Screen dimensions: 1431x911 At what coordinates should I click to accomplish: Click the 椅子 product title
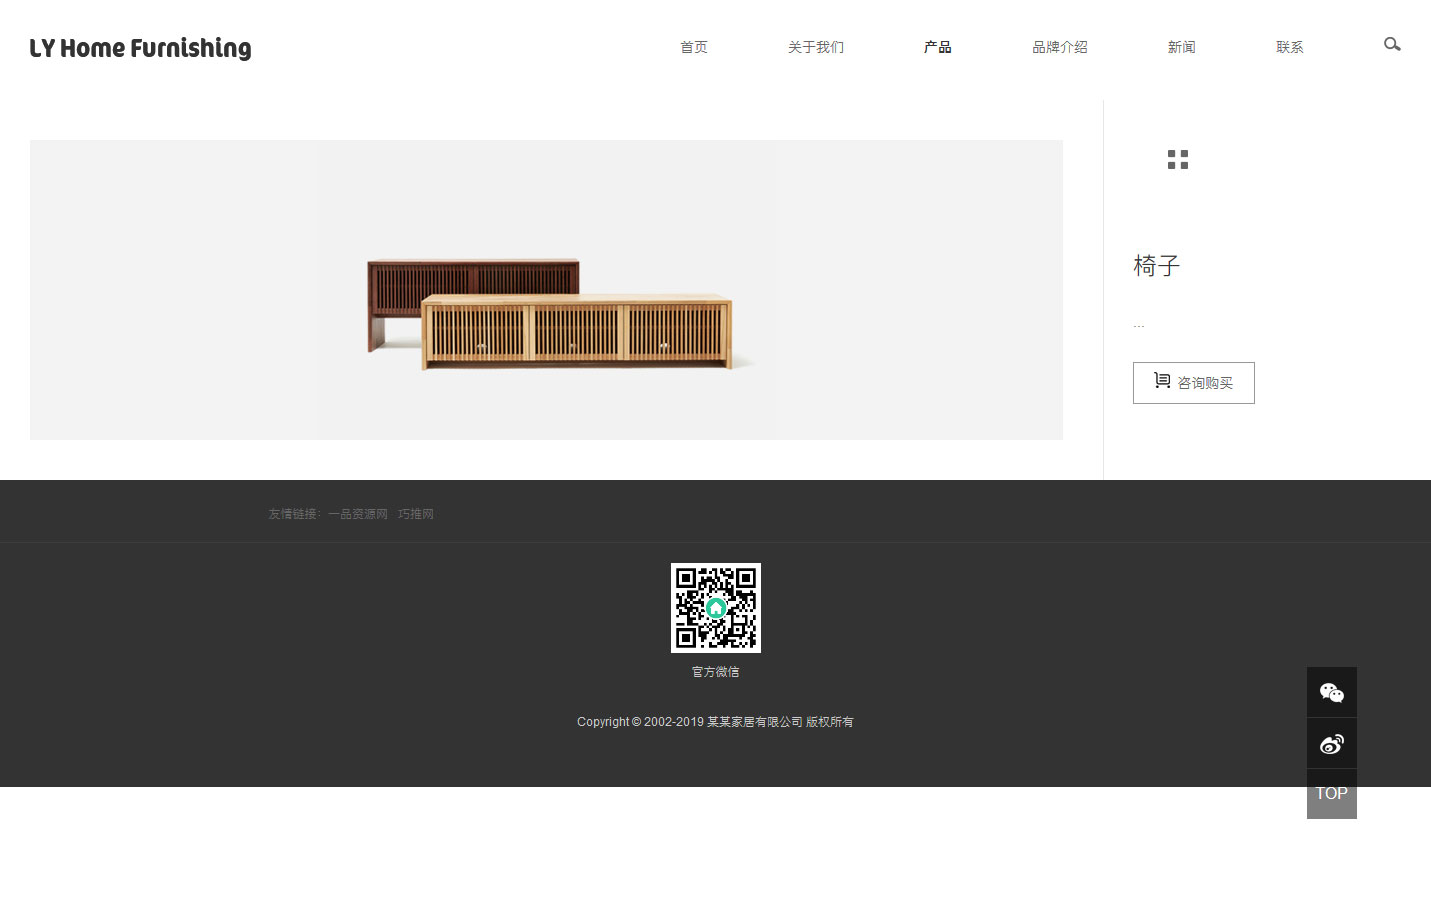click(1157, 266)
